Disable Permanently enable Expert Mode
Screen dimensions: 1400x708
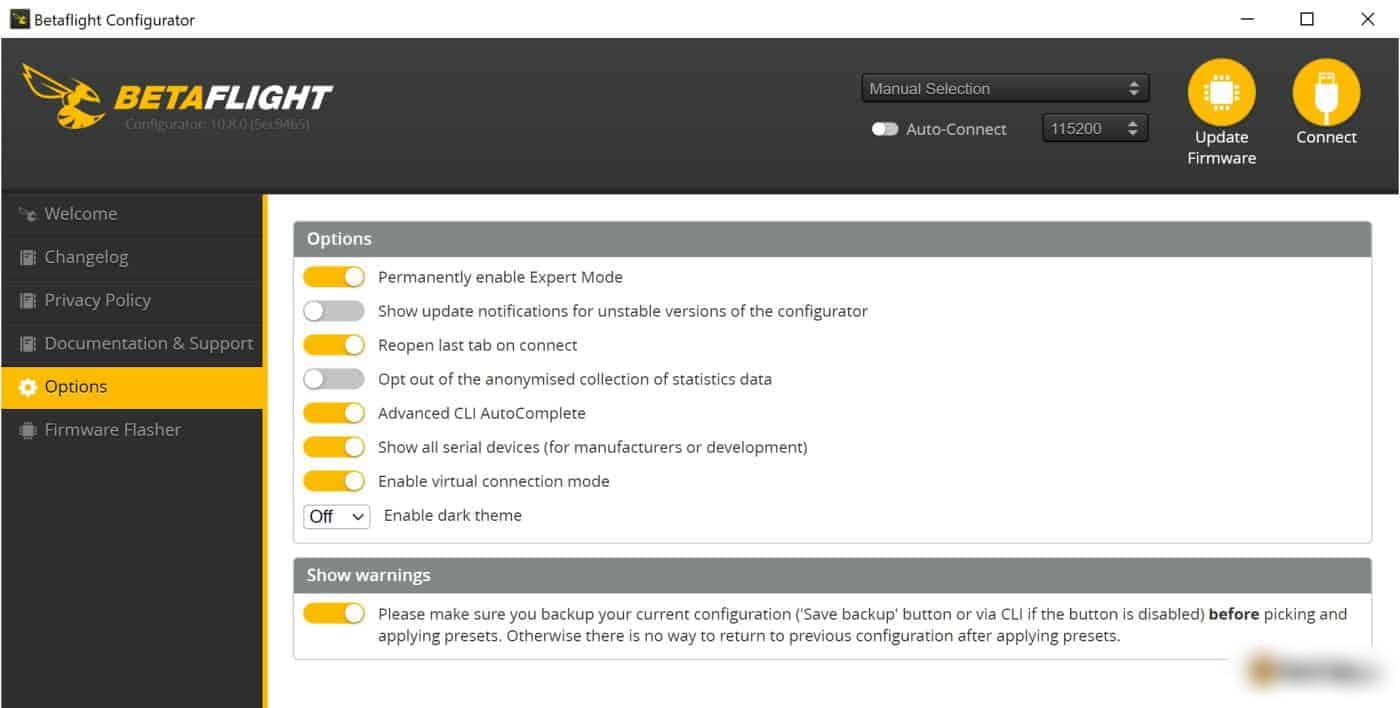334,277
